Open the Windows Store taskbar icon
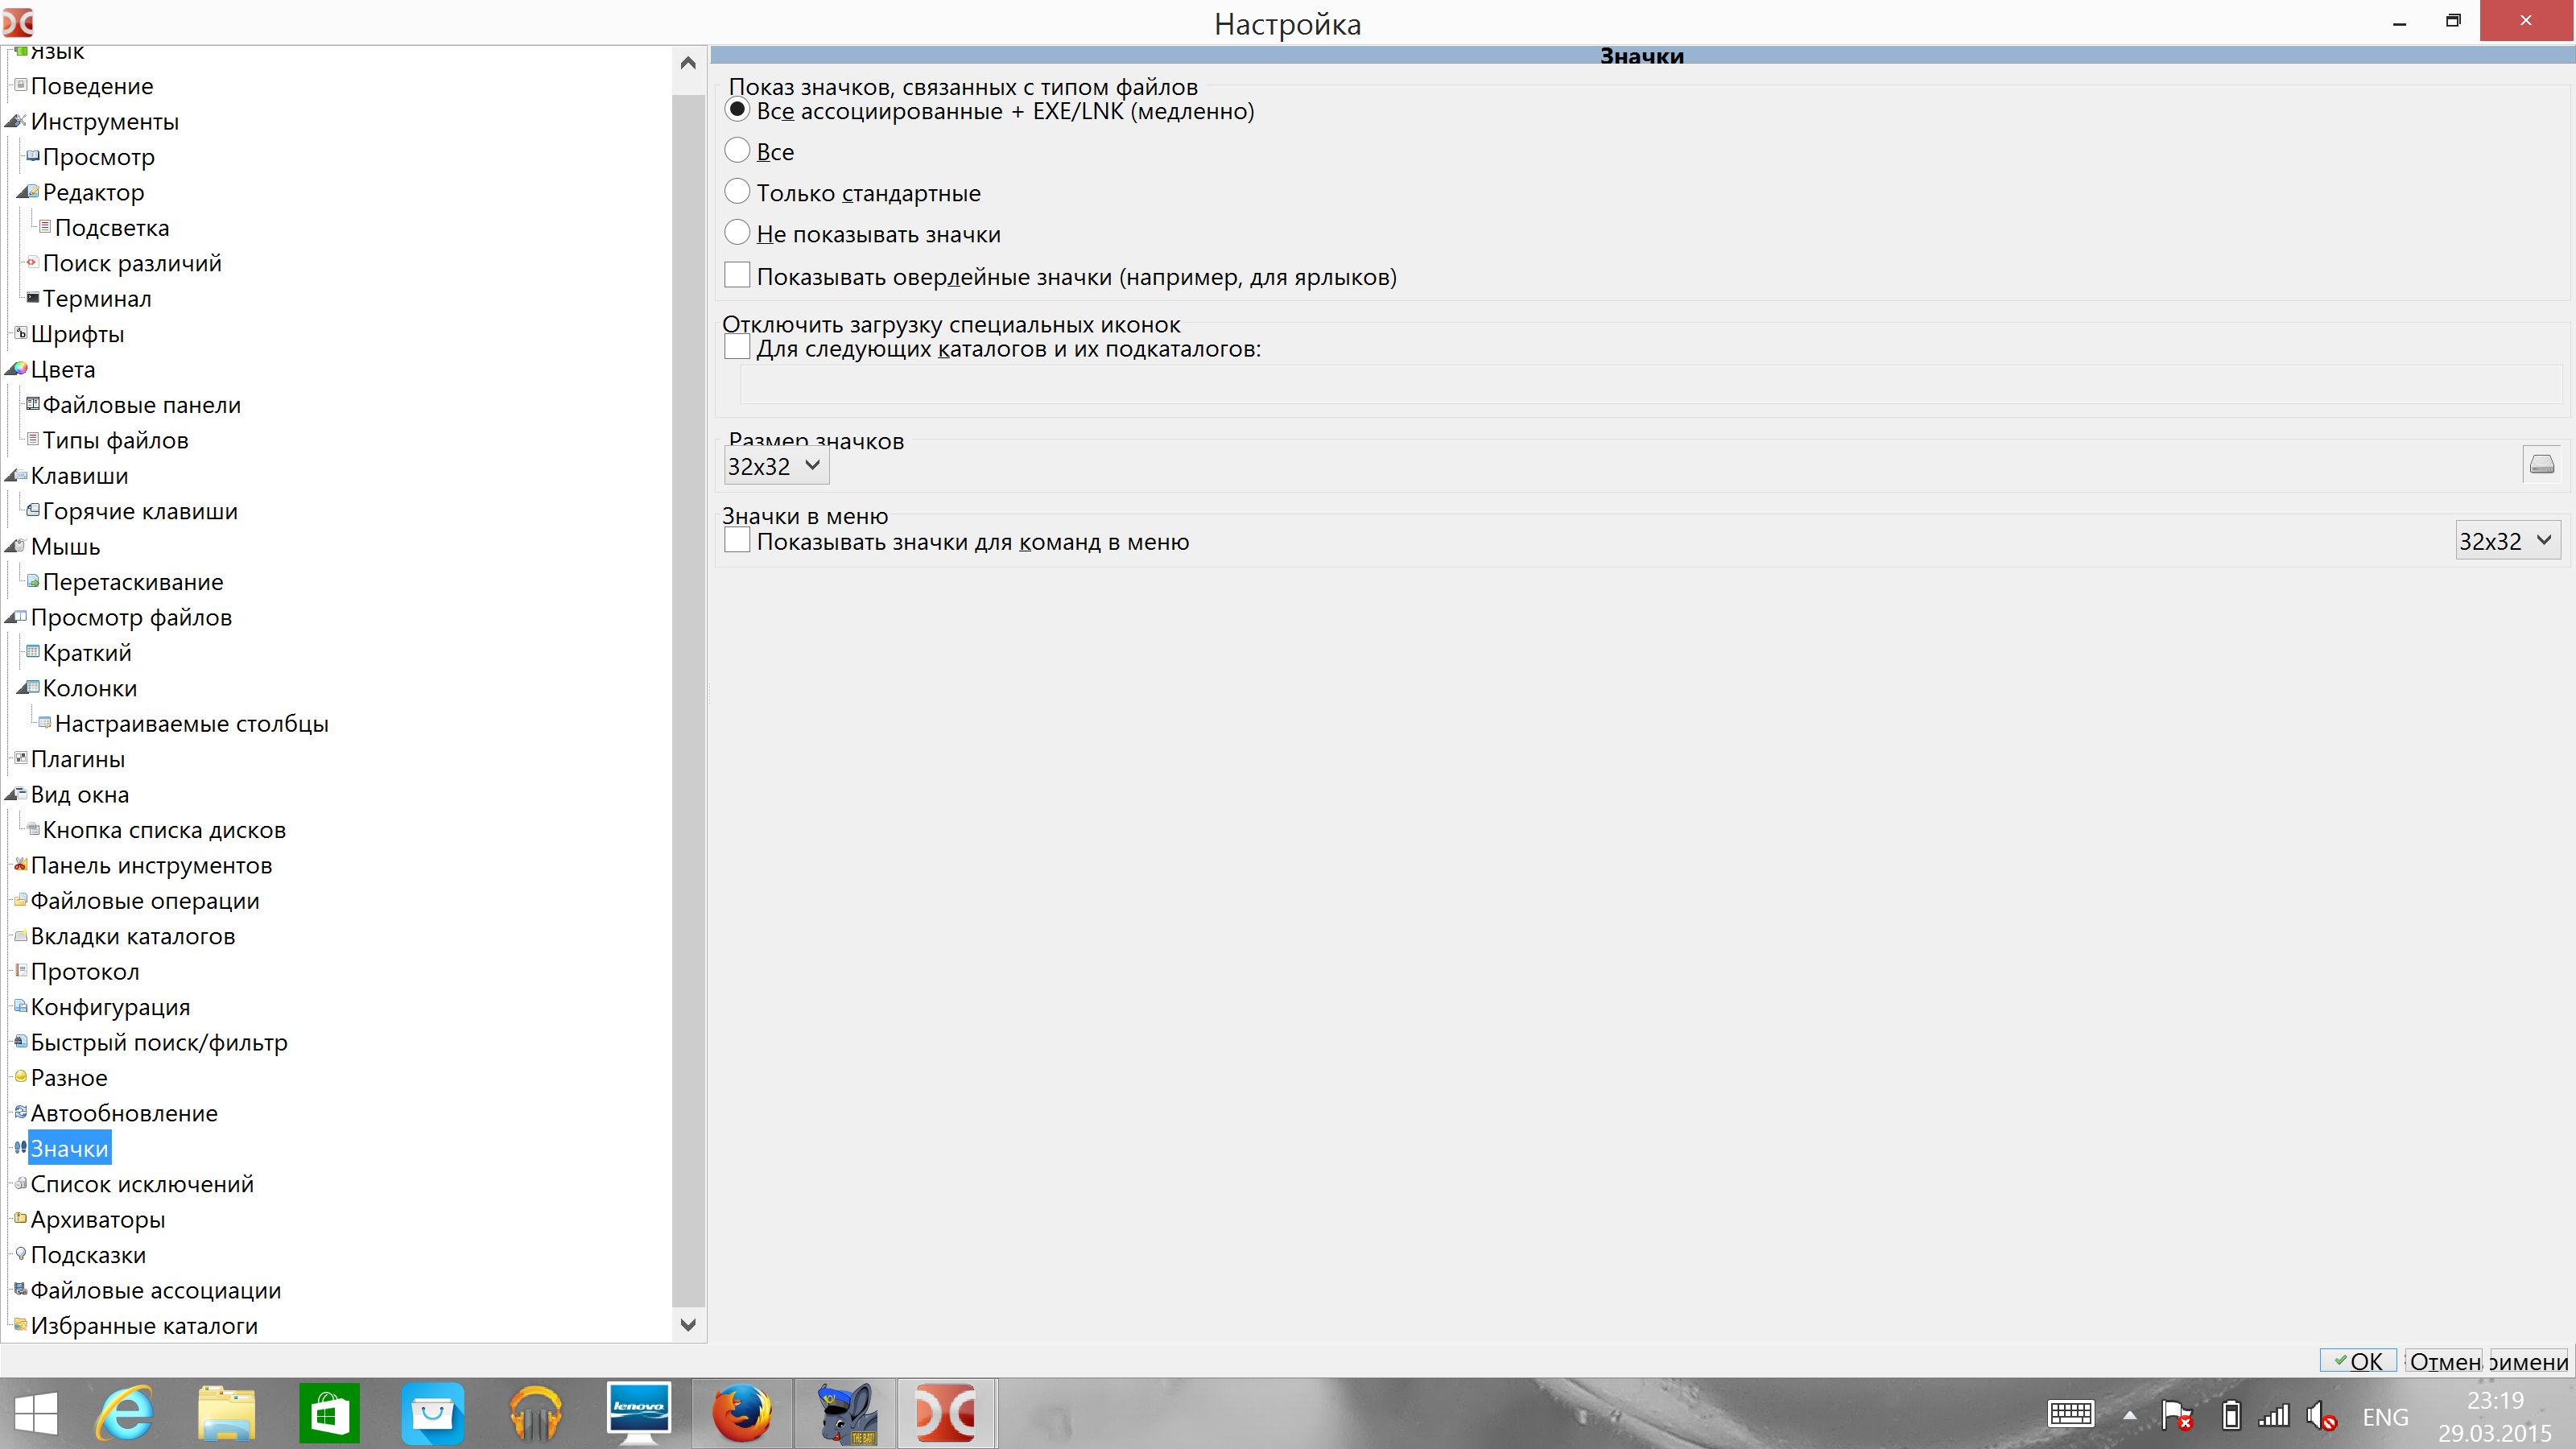Viewport: 2576px width, 1449px height. coord(329,1413)
